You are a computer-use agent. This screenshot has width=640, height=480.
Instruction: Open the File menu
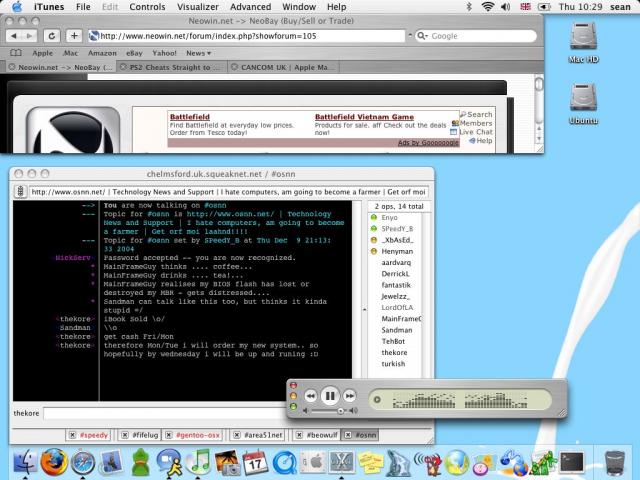coord(83,7)
